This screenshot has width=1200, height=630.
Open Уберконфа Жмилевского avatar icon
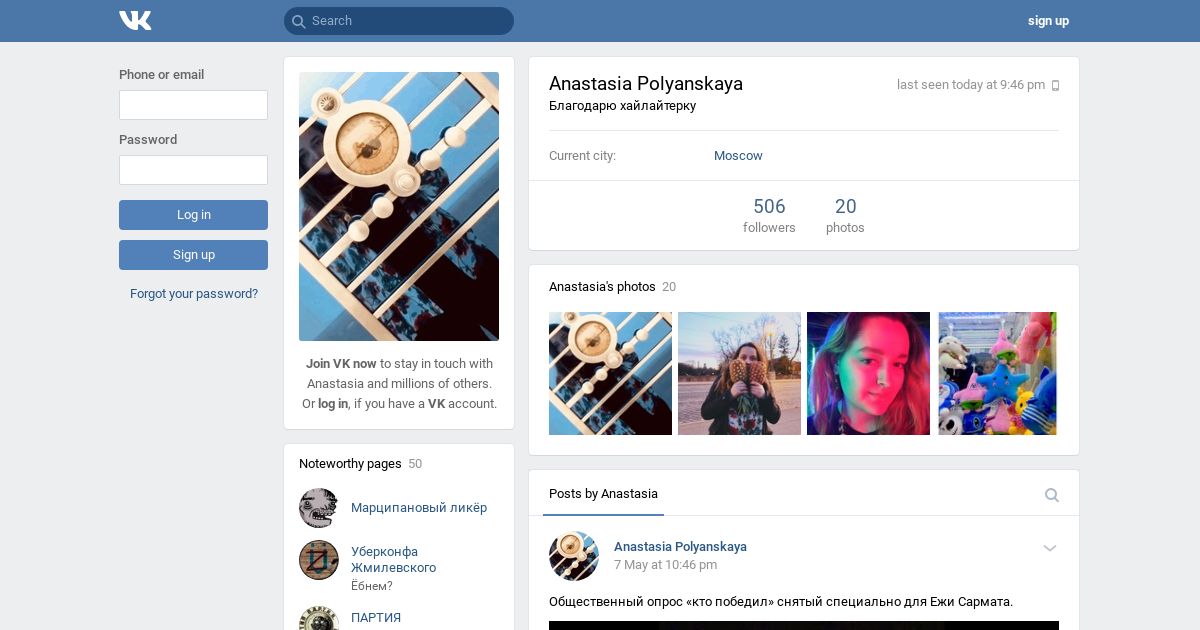point(319,560)
